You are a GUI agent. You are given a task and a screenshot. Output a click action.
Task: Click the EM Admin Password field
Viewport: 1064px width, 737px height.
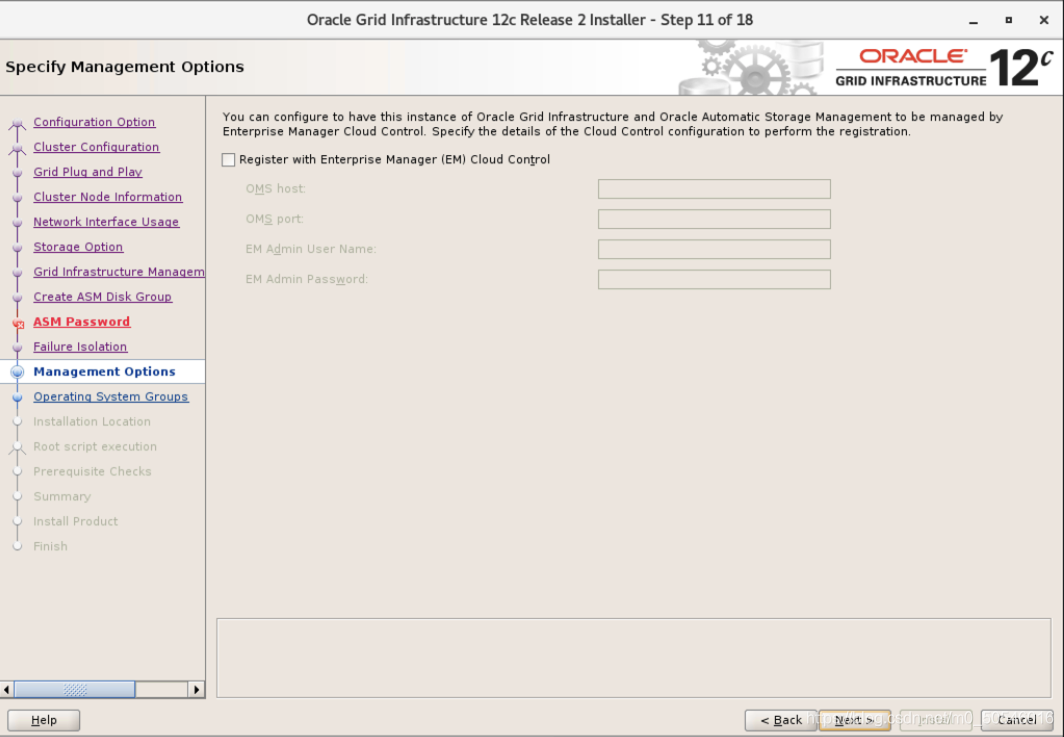714,279
